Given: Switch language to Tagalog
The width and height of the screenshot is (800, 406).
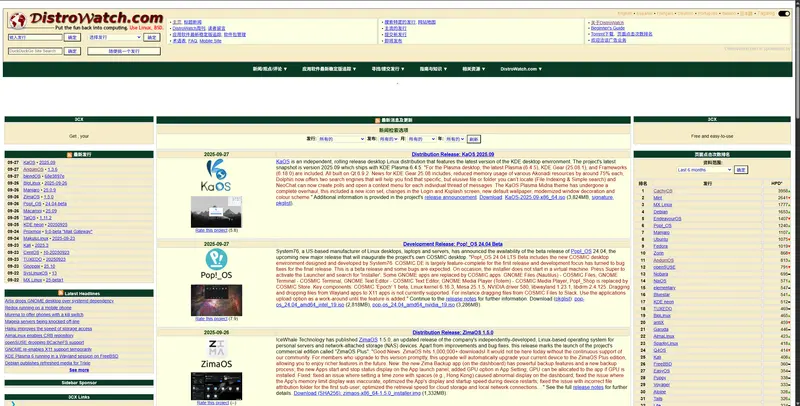Looking at the screenshot, I should (x=766, y=13).
